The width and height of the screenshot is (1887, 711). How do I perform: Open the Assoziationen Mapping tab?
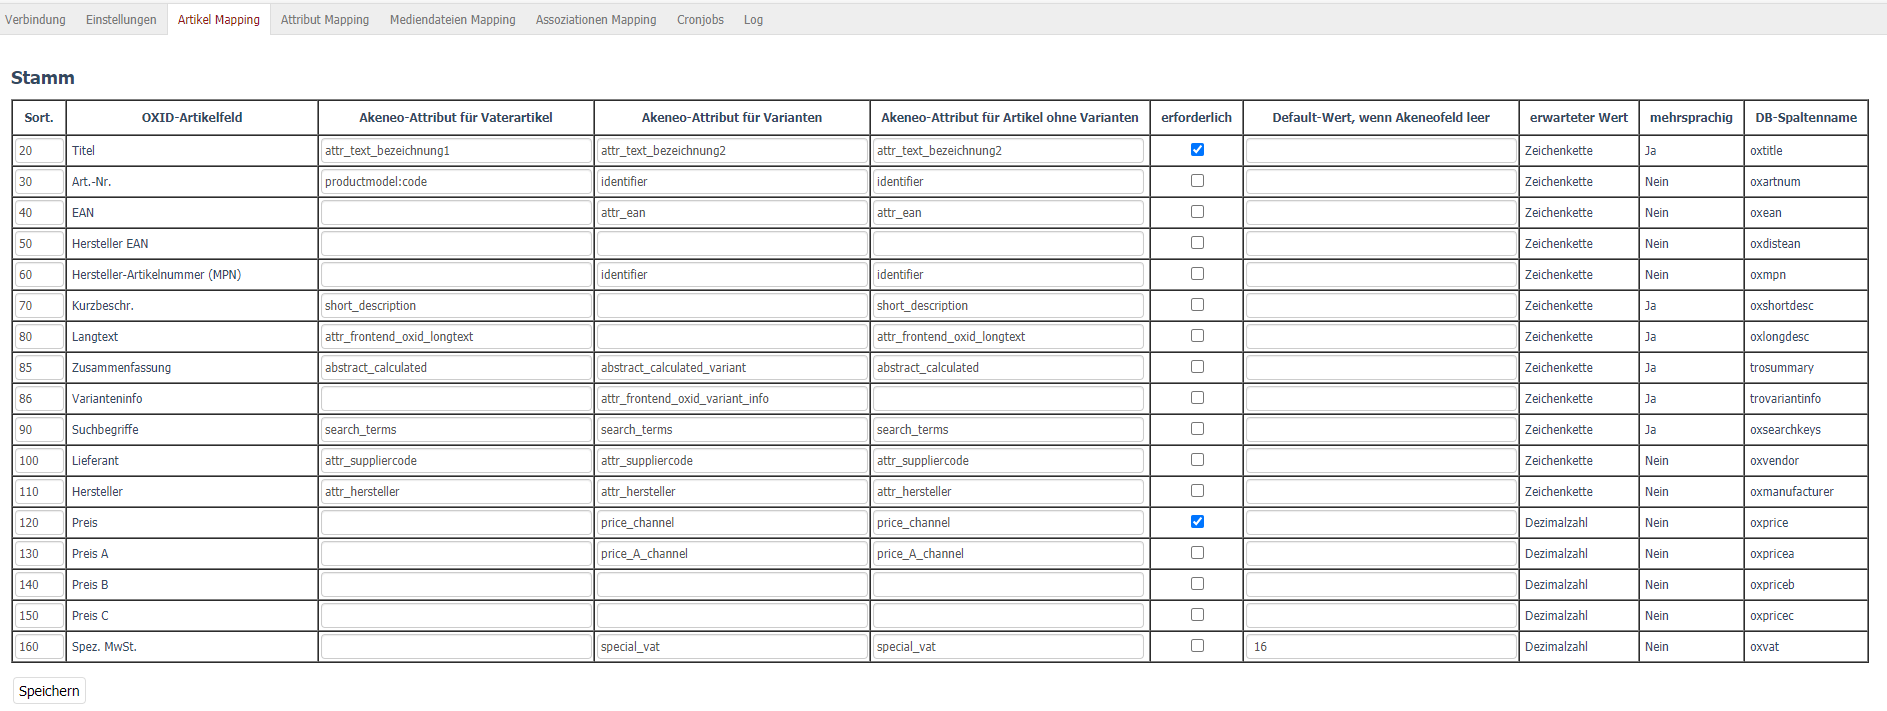coord(595,20)
